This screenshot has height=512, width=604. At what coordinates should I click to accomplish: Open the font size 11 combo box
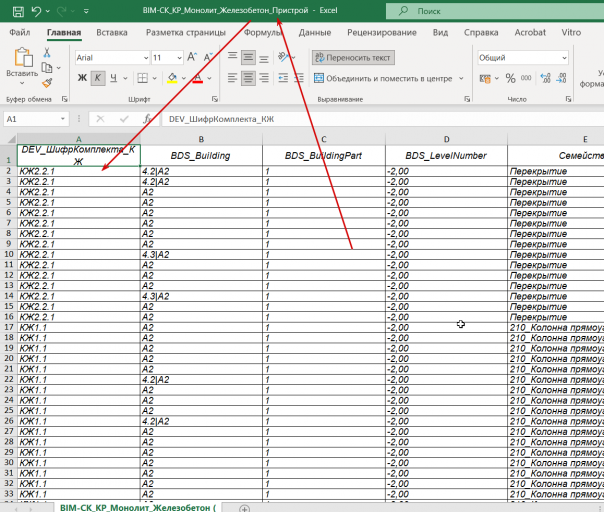pos(167,58)
